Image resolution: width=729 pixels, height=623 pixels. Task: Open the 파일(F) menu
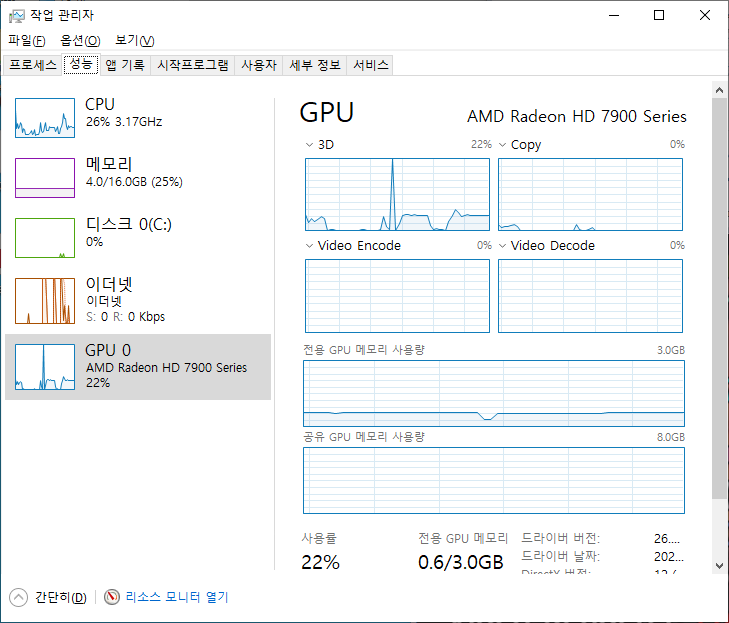(x=27, y=41)
